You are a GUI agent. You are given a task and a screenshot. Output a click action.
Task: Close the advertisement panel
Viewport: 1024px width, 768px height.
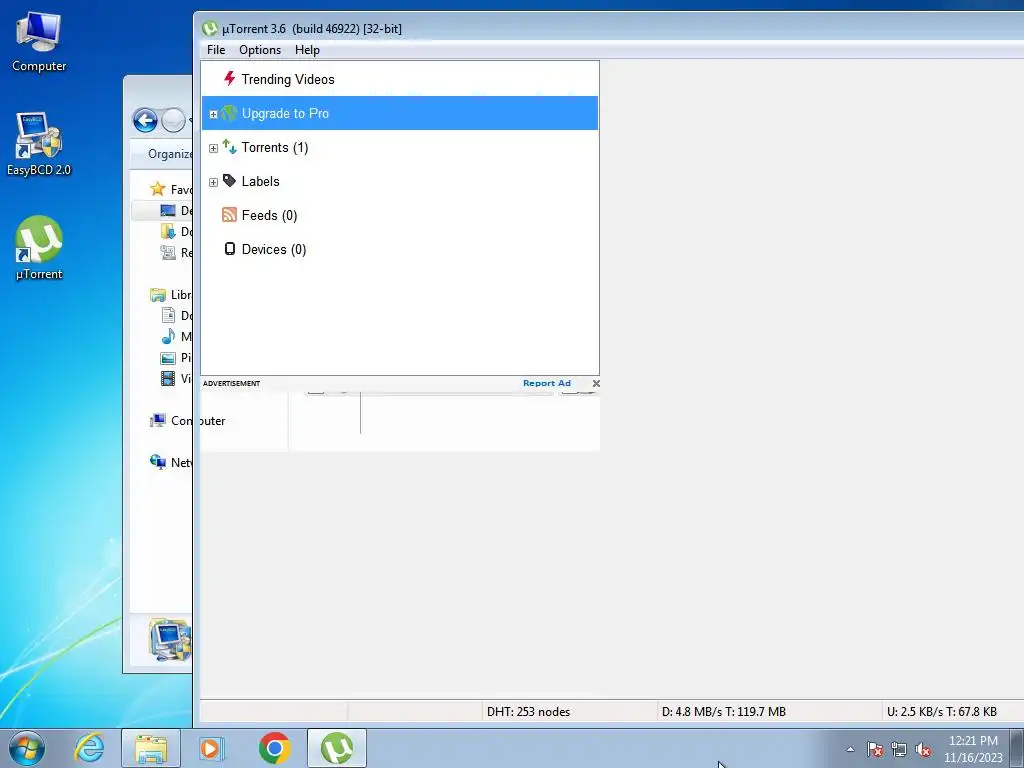pyautogui.click(x=596, y=383)
